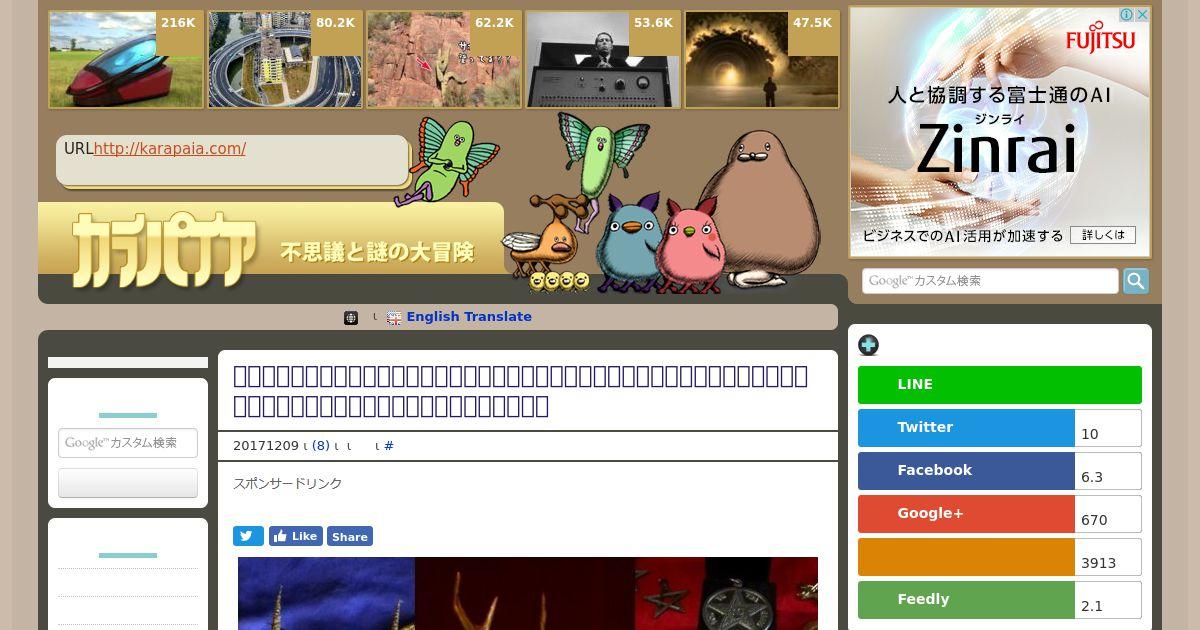The height and width of the screenshot is (630, 1200).
Task: Open the 53.6K black-and-white machine thumbnail
Action: [603, 60]
